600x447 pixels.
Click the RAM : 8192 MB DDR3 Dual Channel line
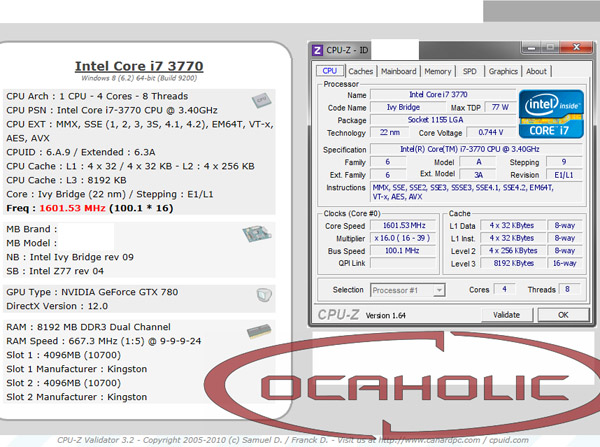coord(88,327)
